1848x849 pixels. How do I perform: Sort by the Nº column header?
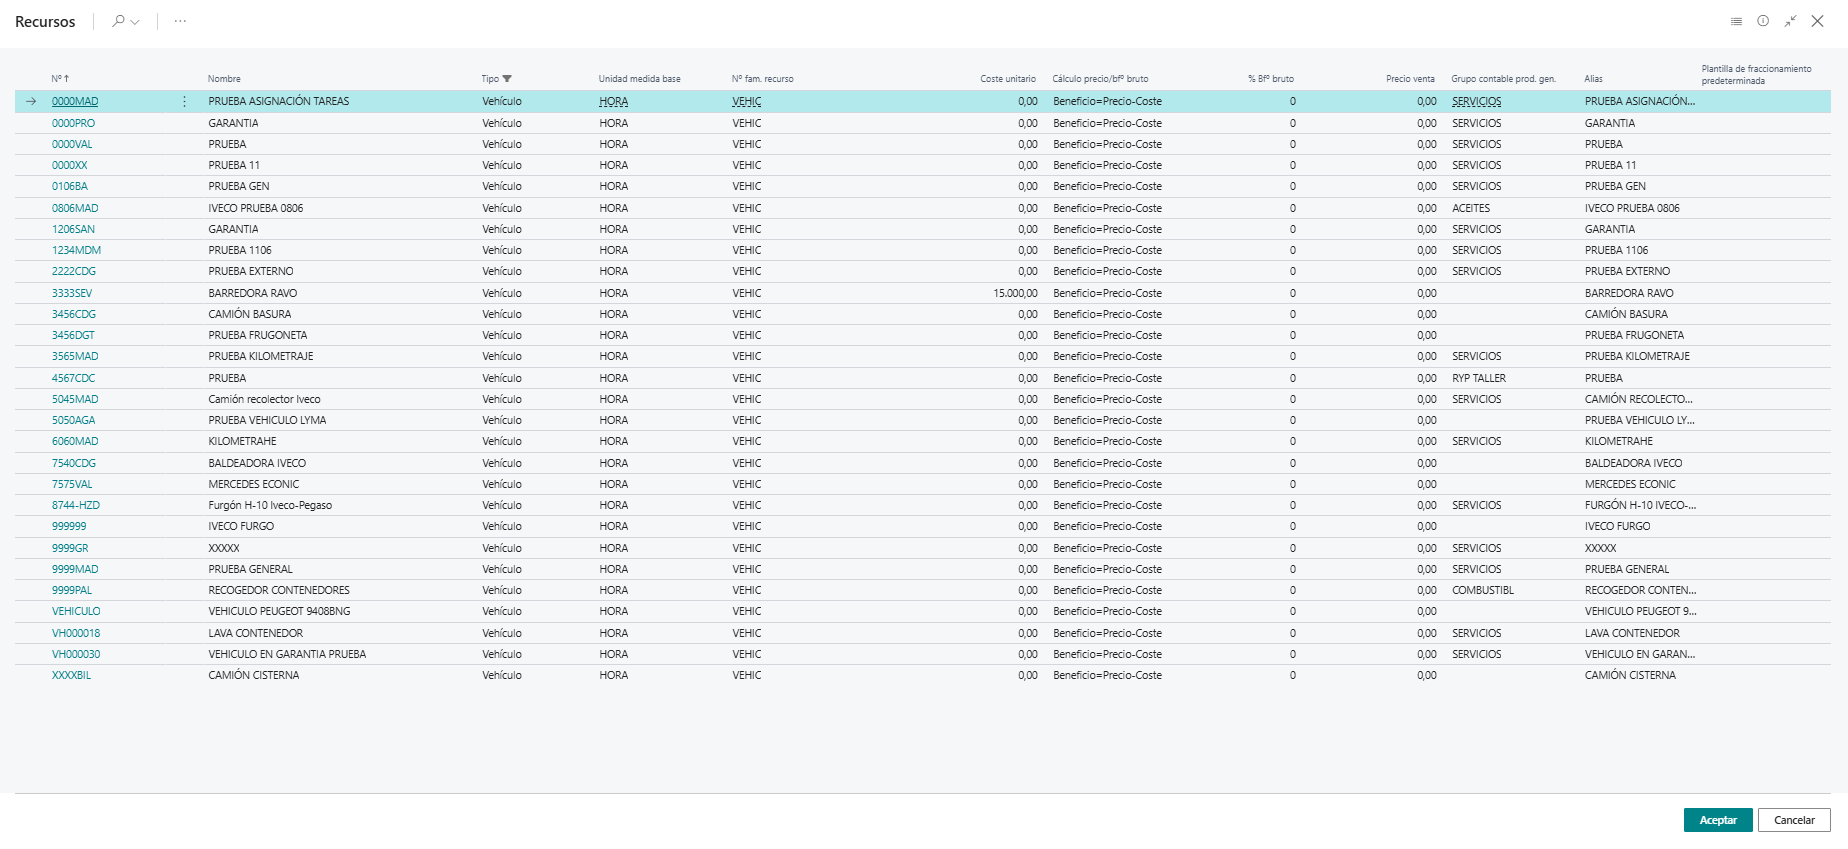click(x=60, y=79)
